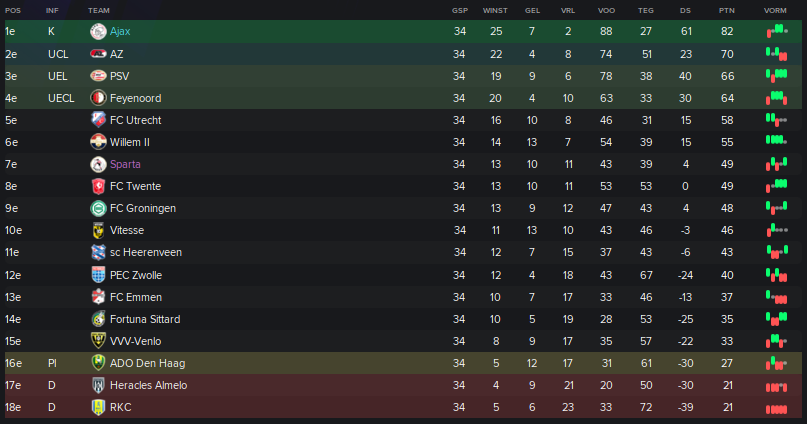This screenshot has width=807, height=424.
Task: Click the FC Utrecht club badge
Action: pos(98,120)
